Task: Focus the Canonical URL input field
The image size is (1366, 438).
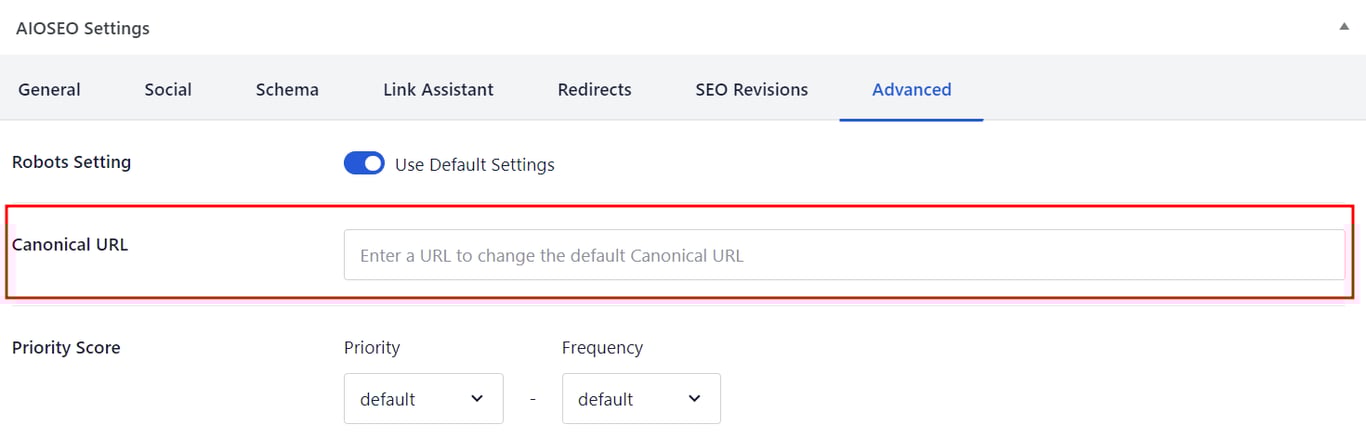Action: coord(843,255)
